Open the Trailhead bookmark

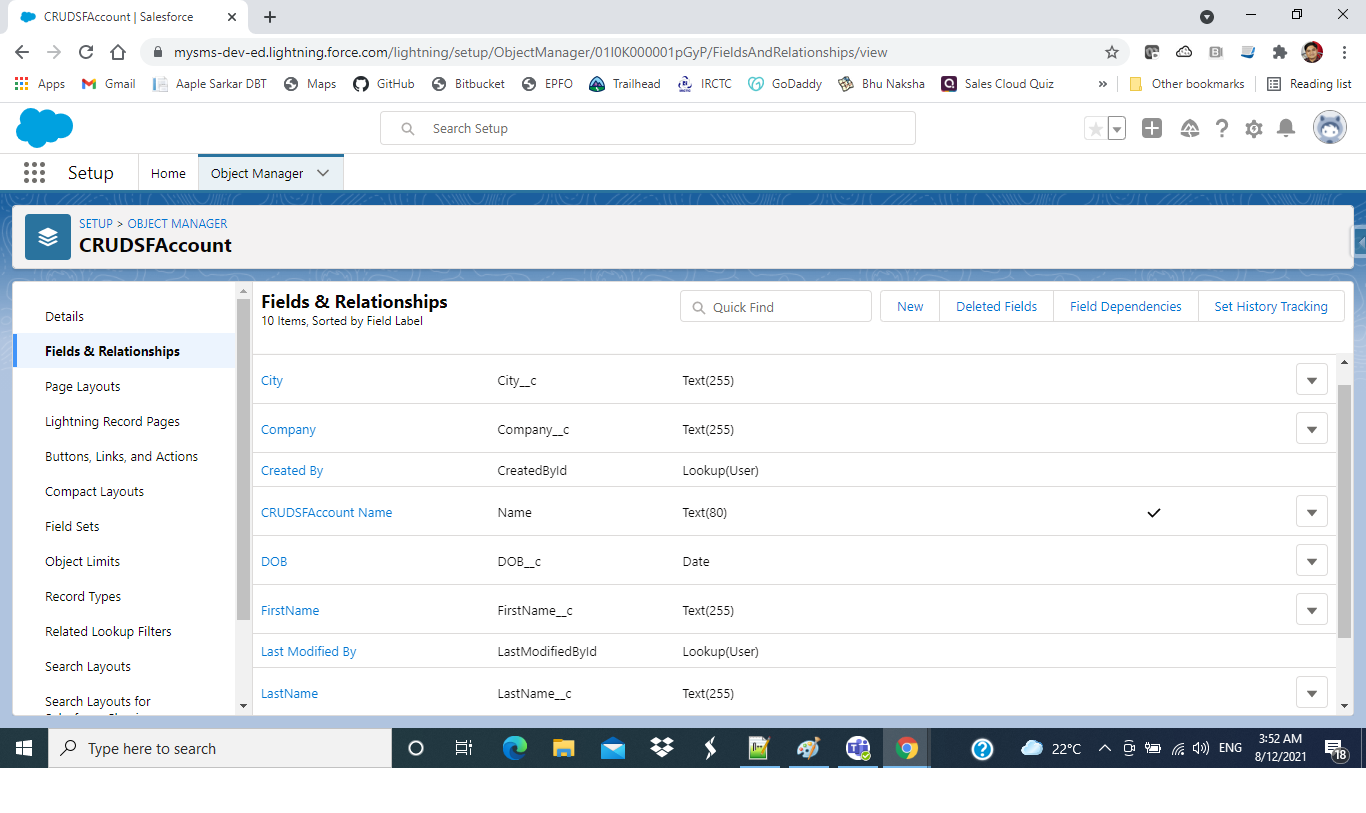coord(625,84)
